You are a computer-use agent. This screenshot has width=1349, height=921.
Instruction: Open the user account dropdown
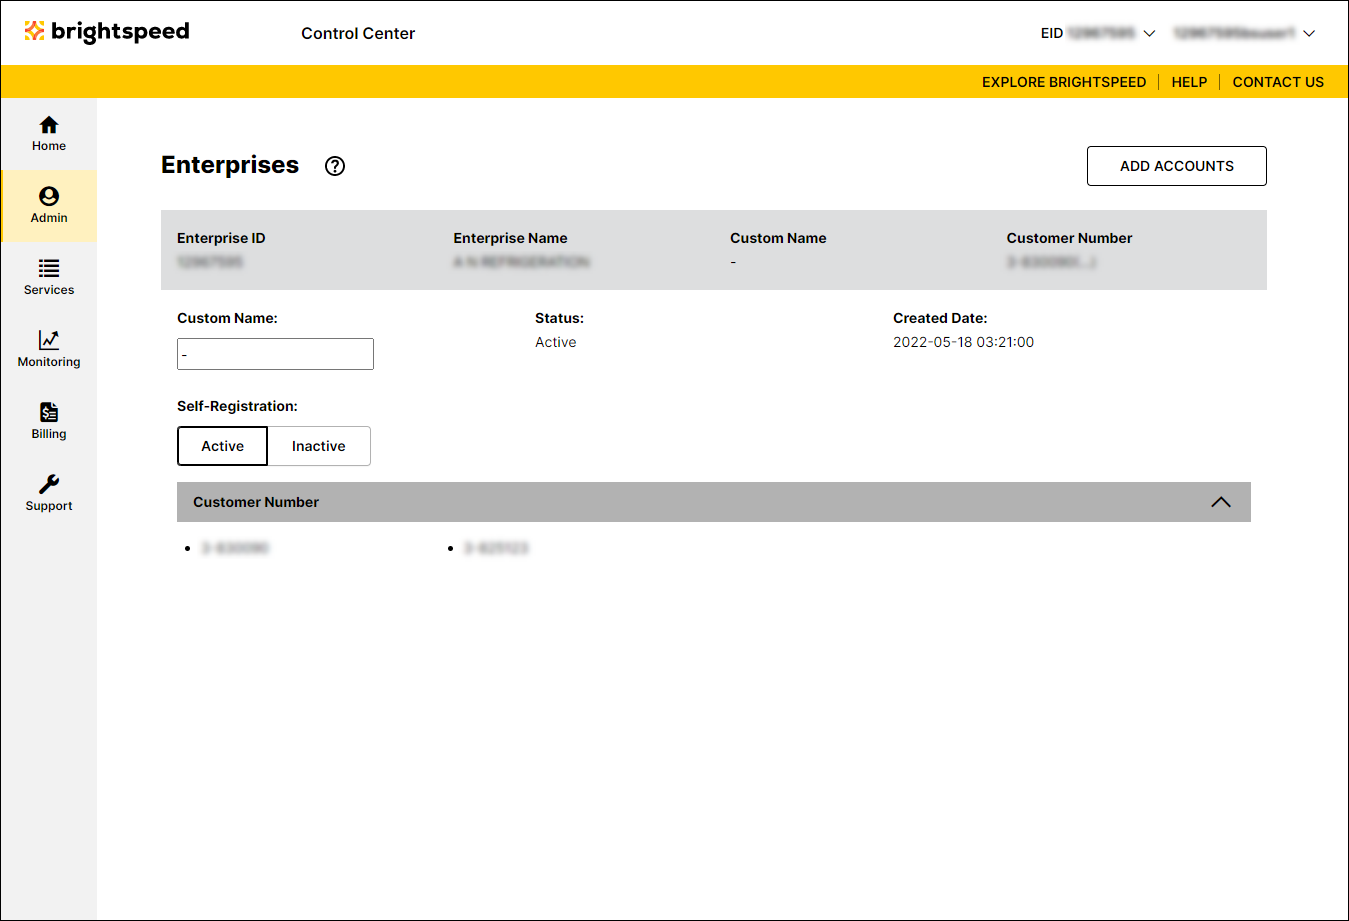[x=1244, y=33]
